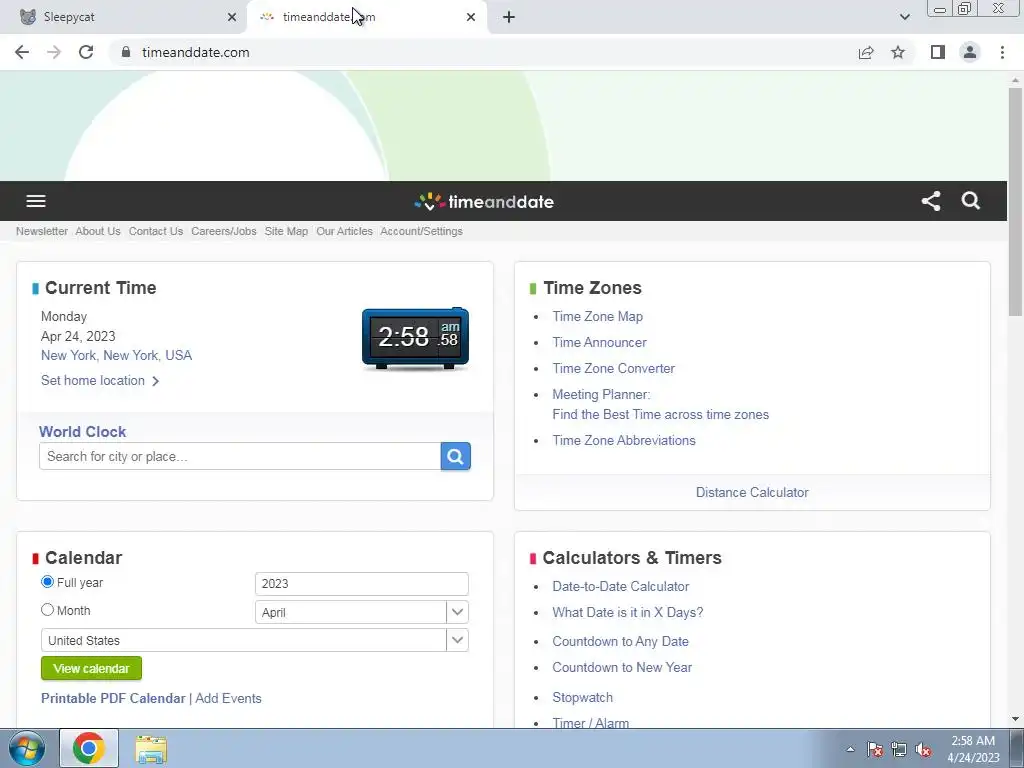The height and width of the screenshot is (768, 1024).
Task: Open the Account/Settings link
Action: 421,231
